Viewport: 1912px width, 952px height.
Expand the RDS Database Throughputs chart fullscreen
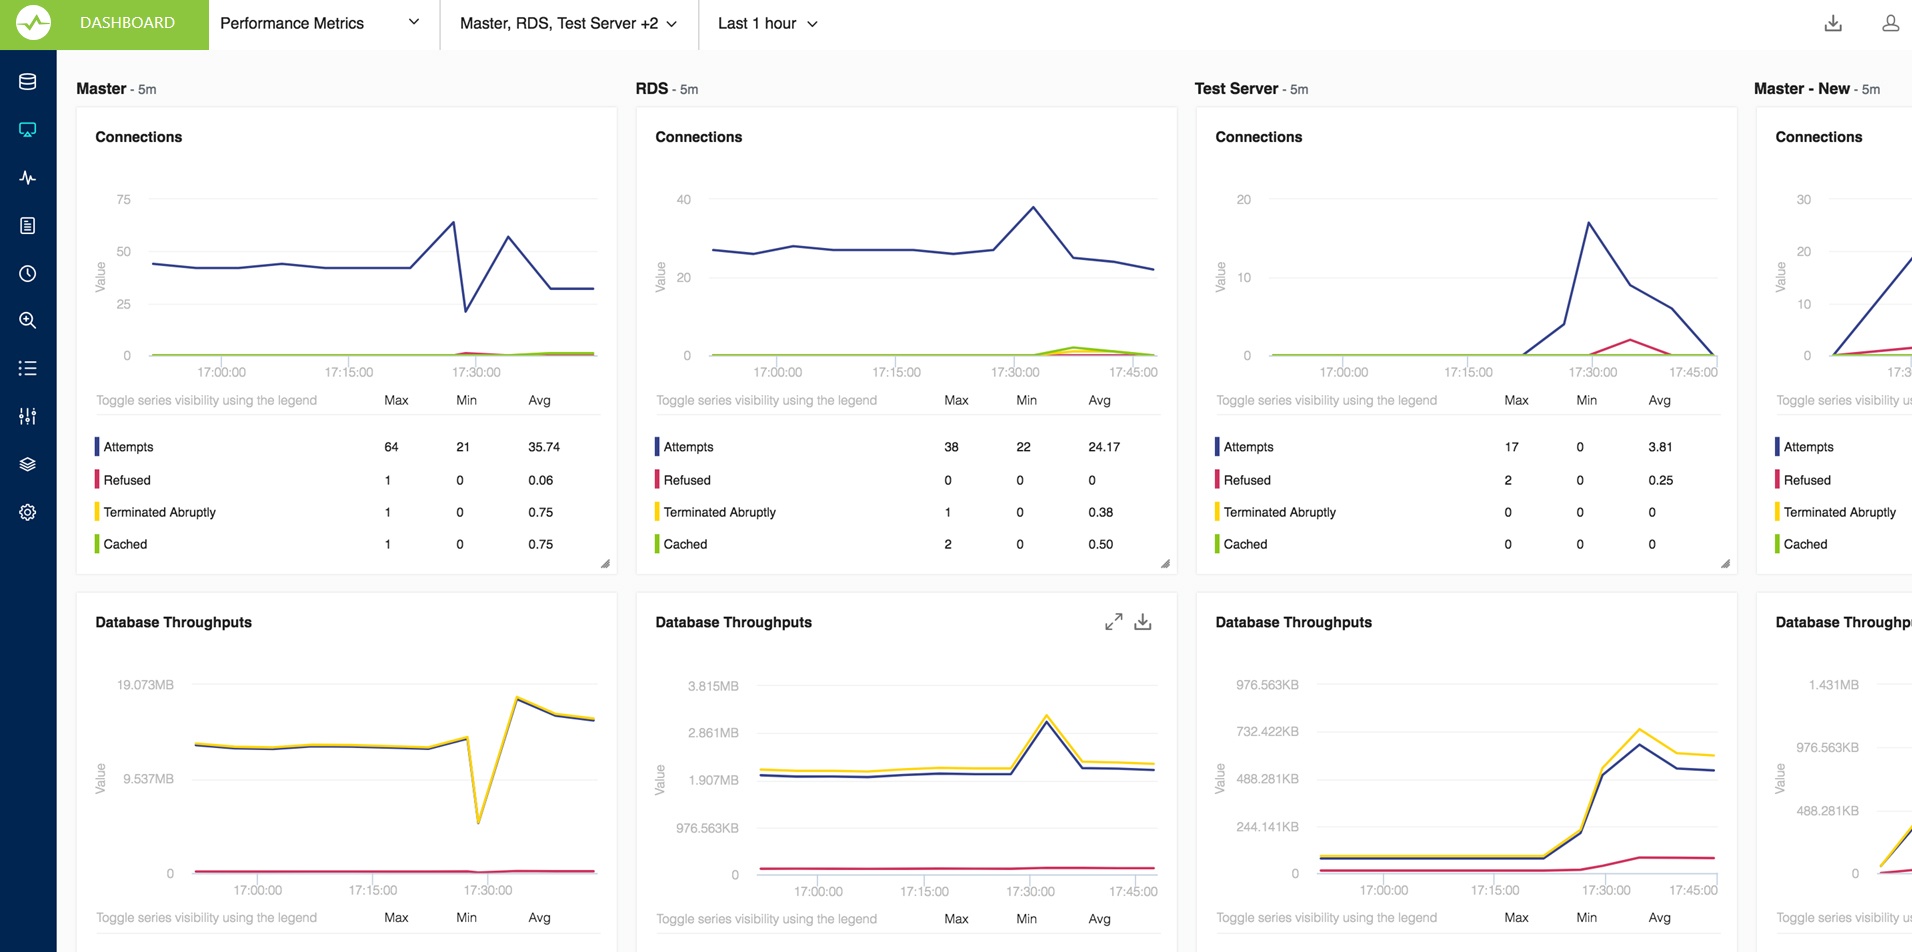click(1113, 622)
